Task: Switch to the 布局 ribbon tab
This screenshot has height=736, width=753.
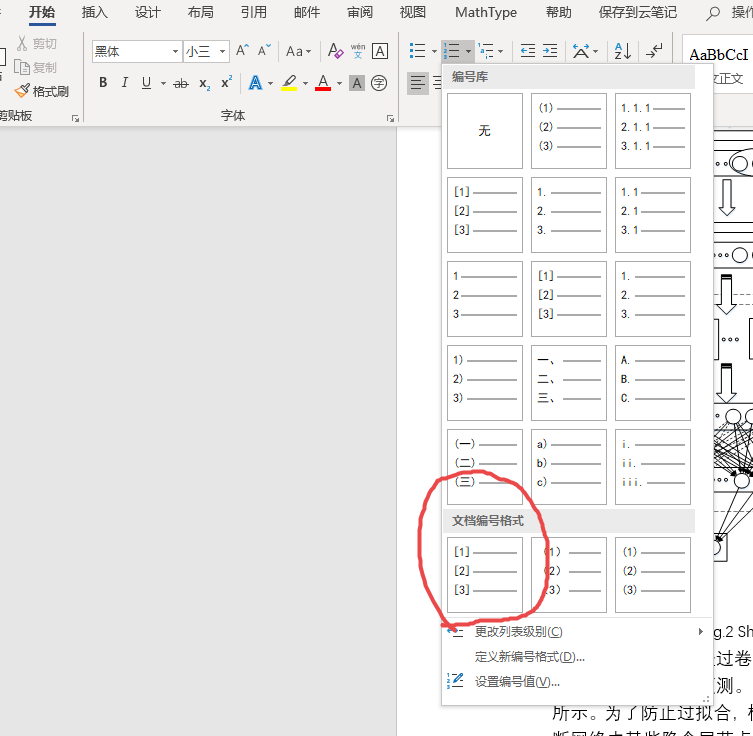Action: point(200,12)
